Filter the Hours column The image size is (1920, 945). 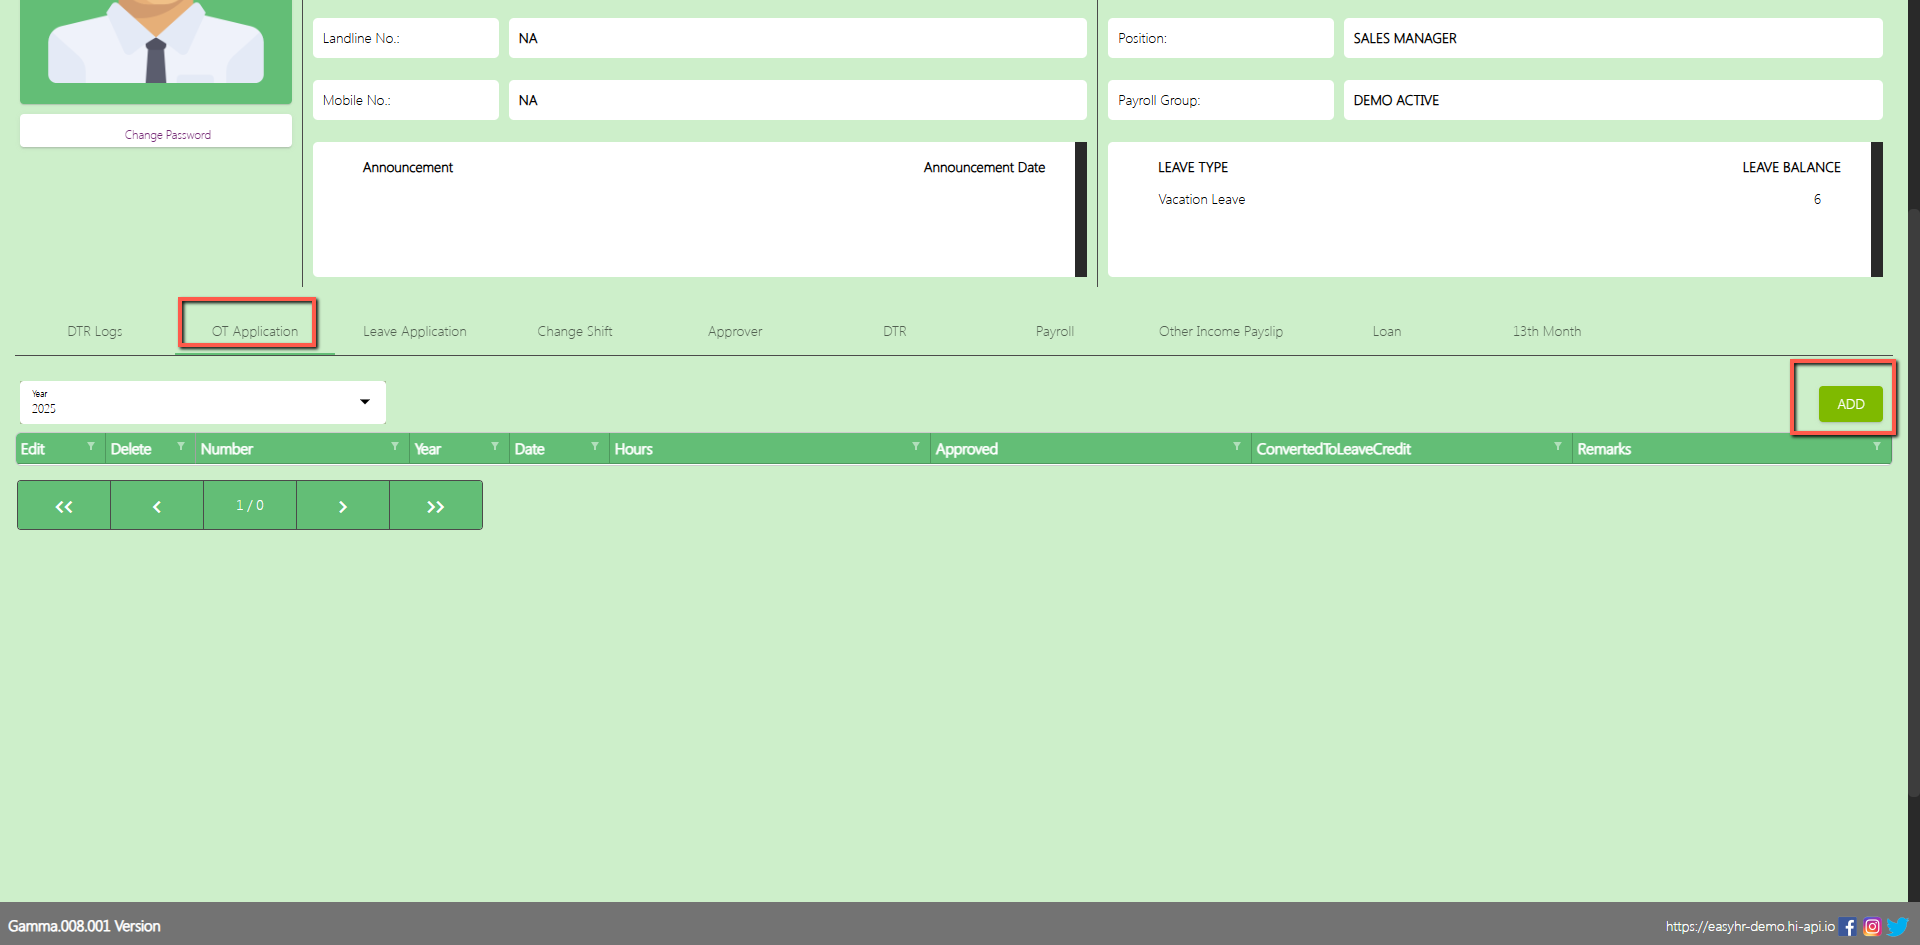tap(916, 446)
